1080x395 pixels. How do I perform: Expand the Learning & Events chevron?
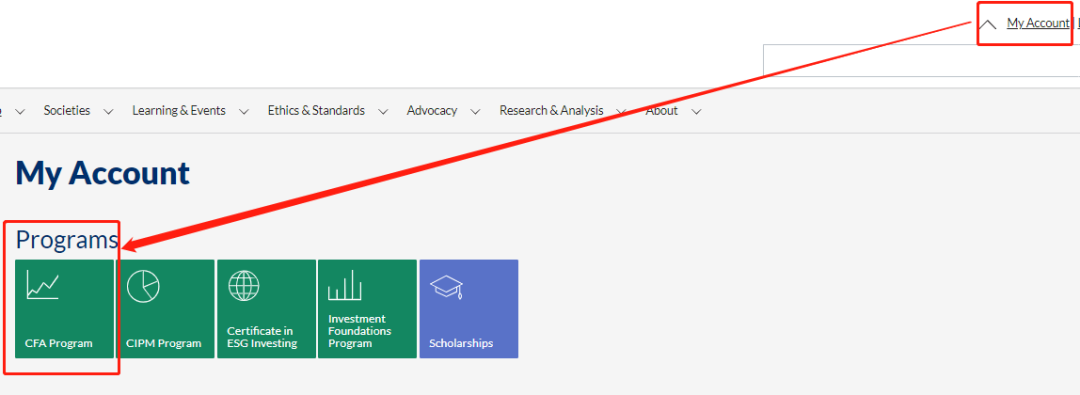pyautogui.click(x=242, y=111)
